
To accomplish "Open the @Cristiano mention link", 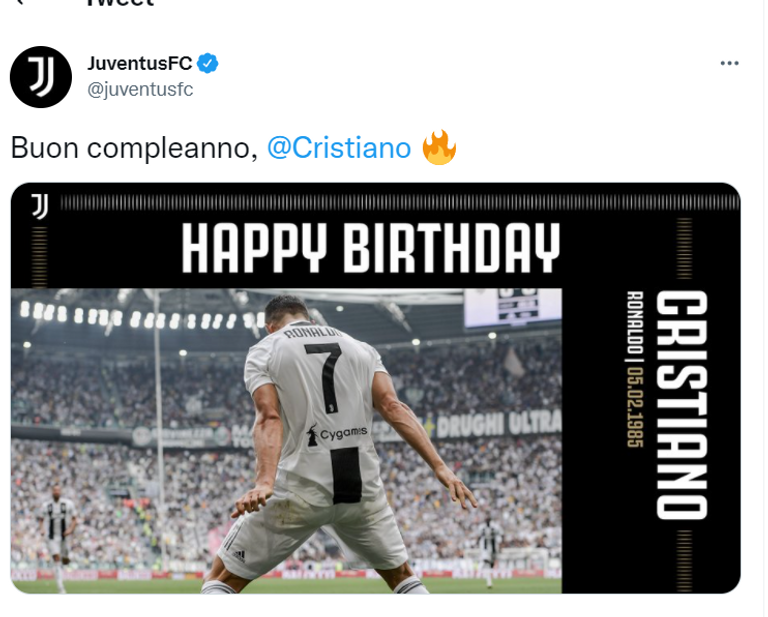I will (339, 148).
